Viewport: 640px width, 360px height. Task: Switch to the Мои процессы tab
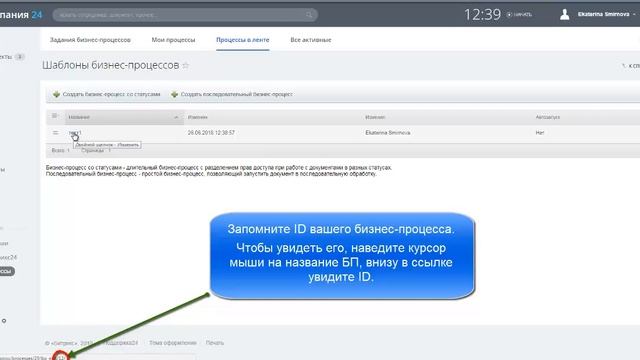[173, 40]
